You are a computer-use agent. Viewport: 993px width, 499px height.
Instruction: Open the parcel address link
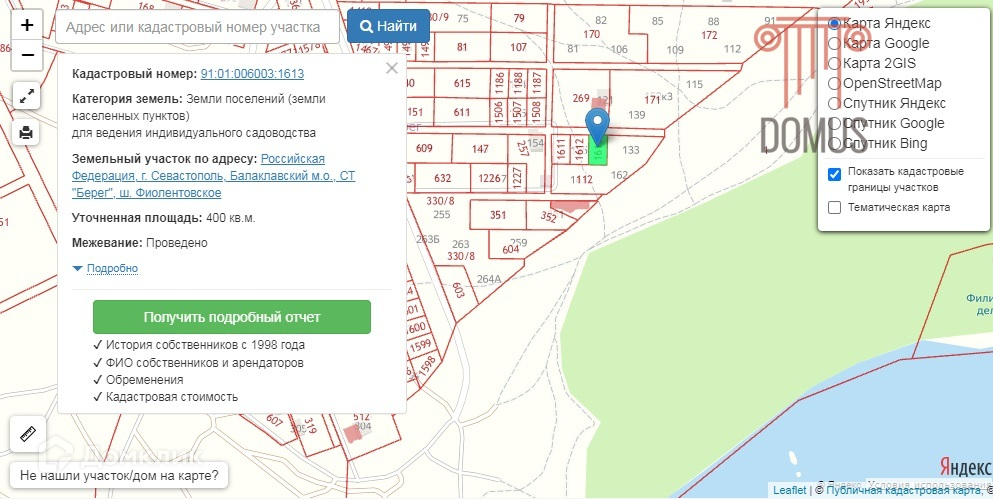[x=213, y=175]
